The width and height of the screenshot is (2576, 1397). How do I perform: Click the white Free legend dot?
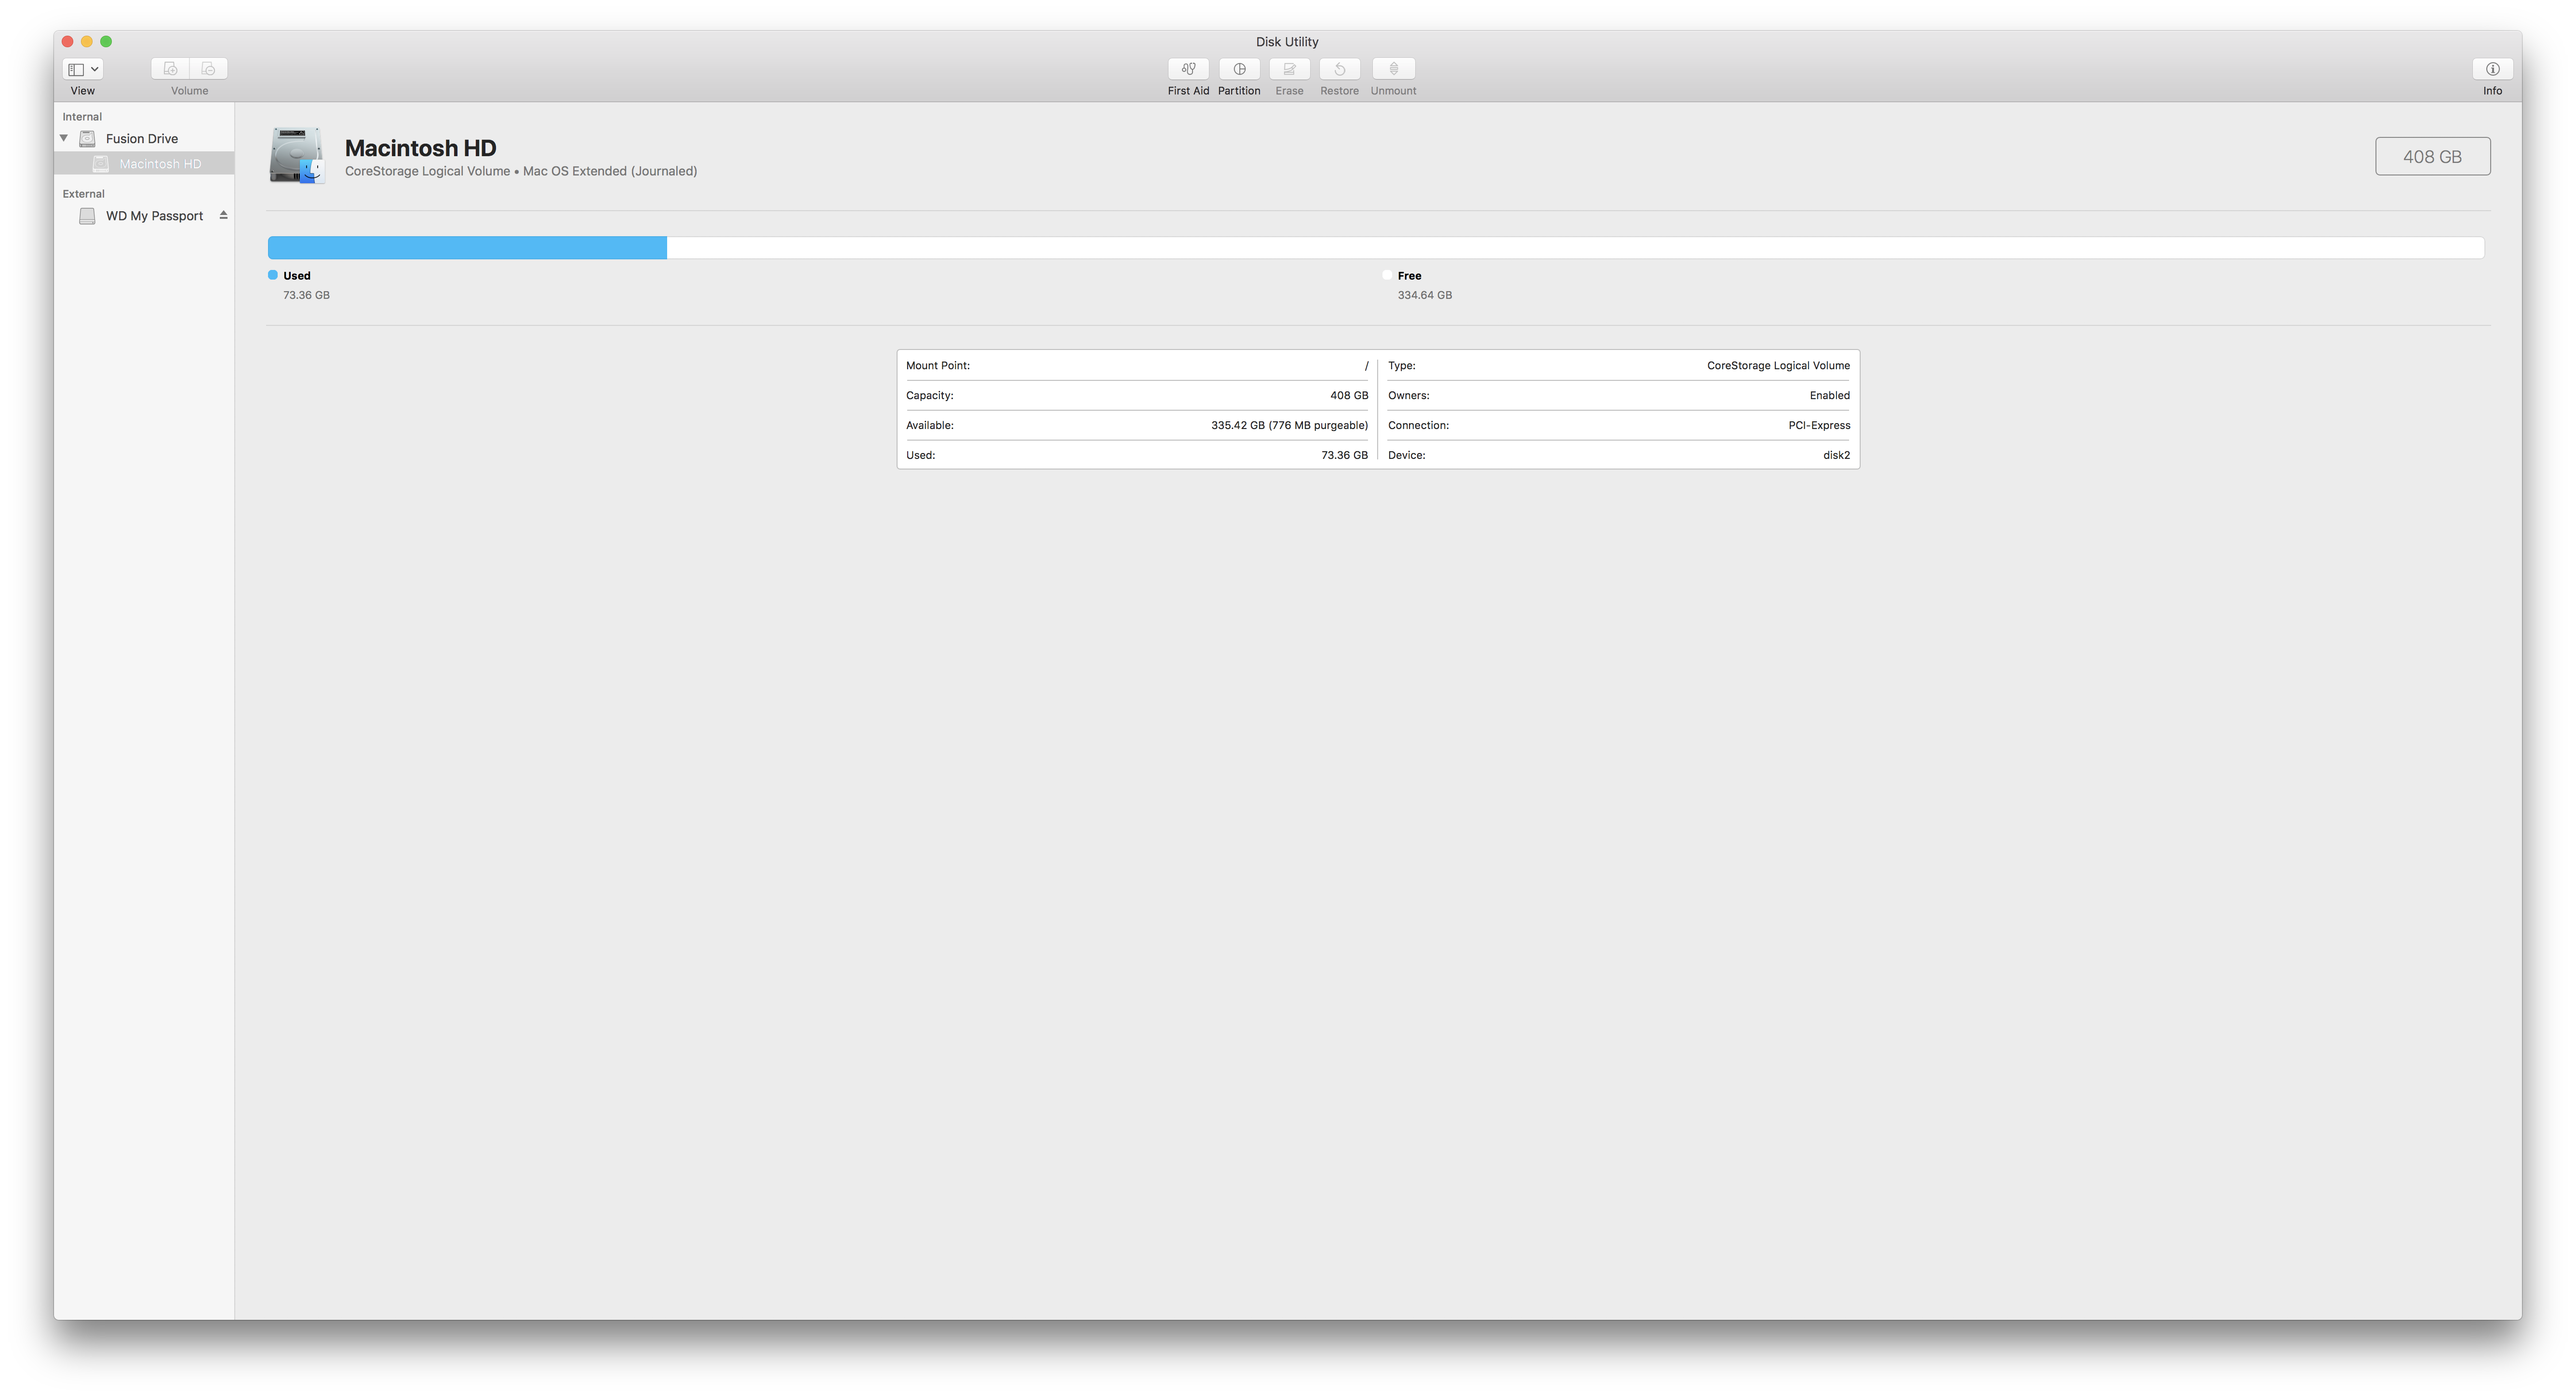pos(1387,275)
